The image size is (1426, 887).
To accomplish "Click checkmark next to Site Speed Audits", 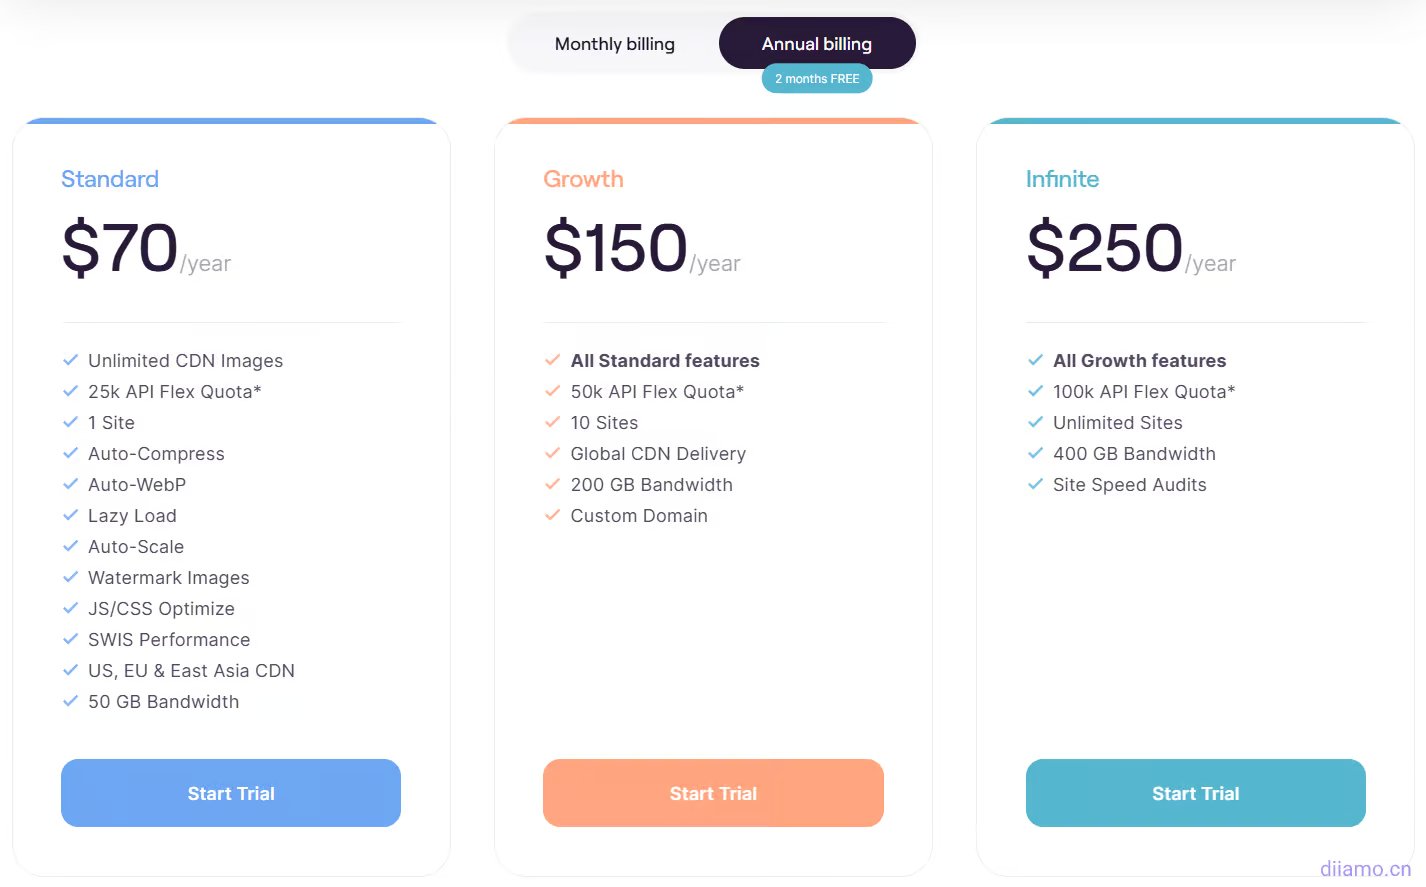I will coord(1035,484).
